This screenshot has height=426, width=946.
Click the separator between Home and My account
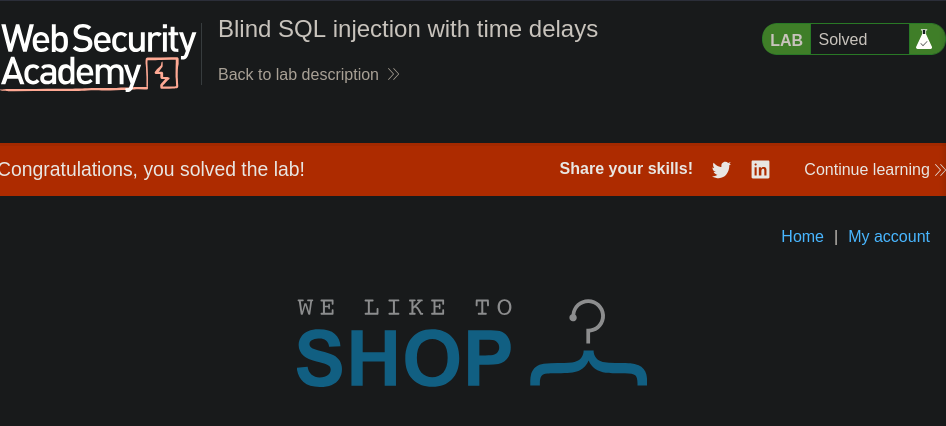[836, 237]
